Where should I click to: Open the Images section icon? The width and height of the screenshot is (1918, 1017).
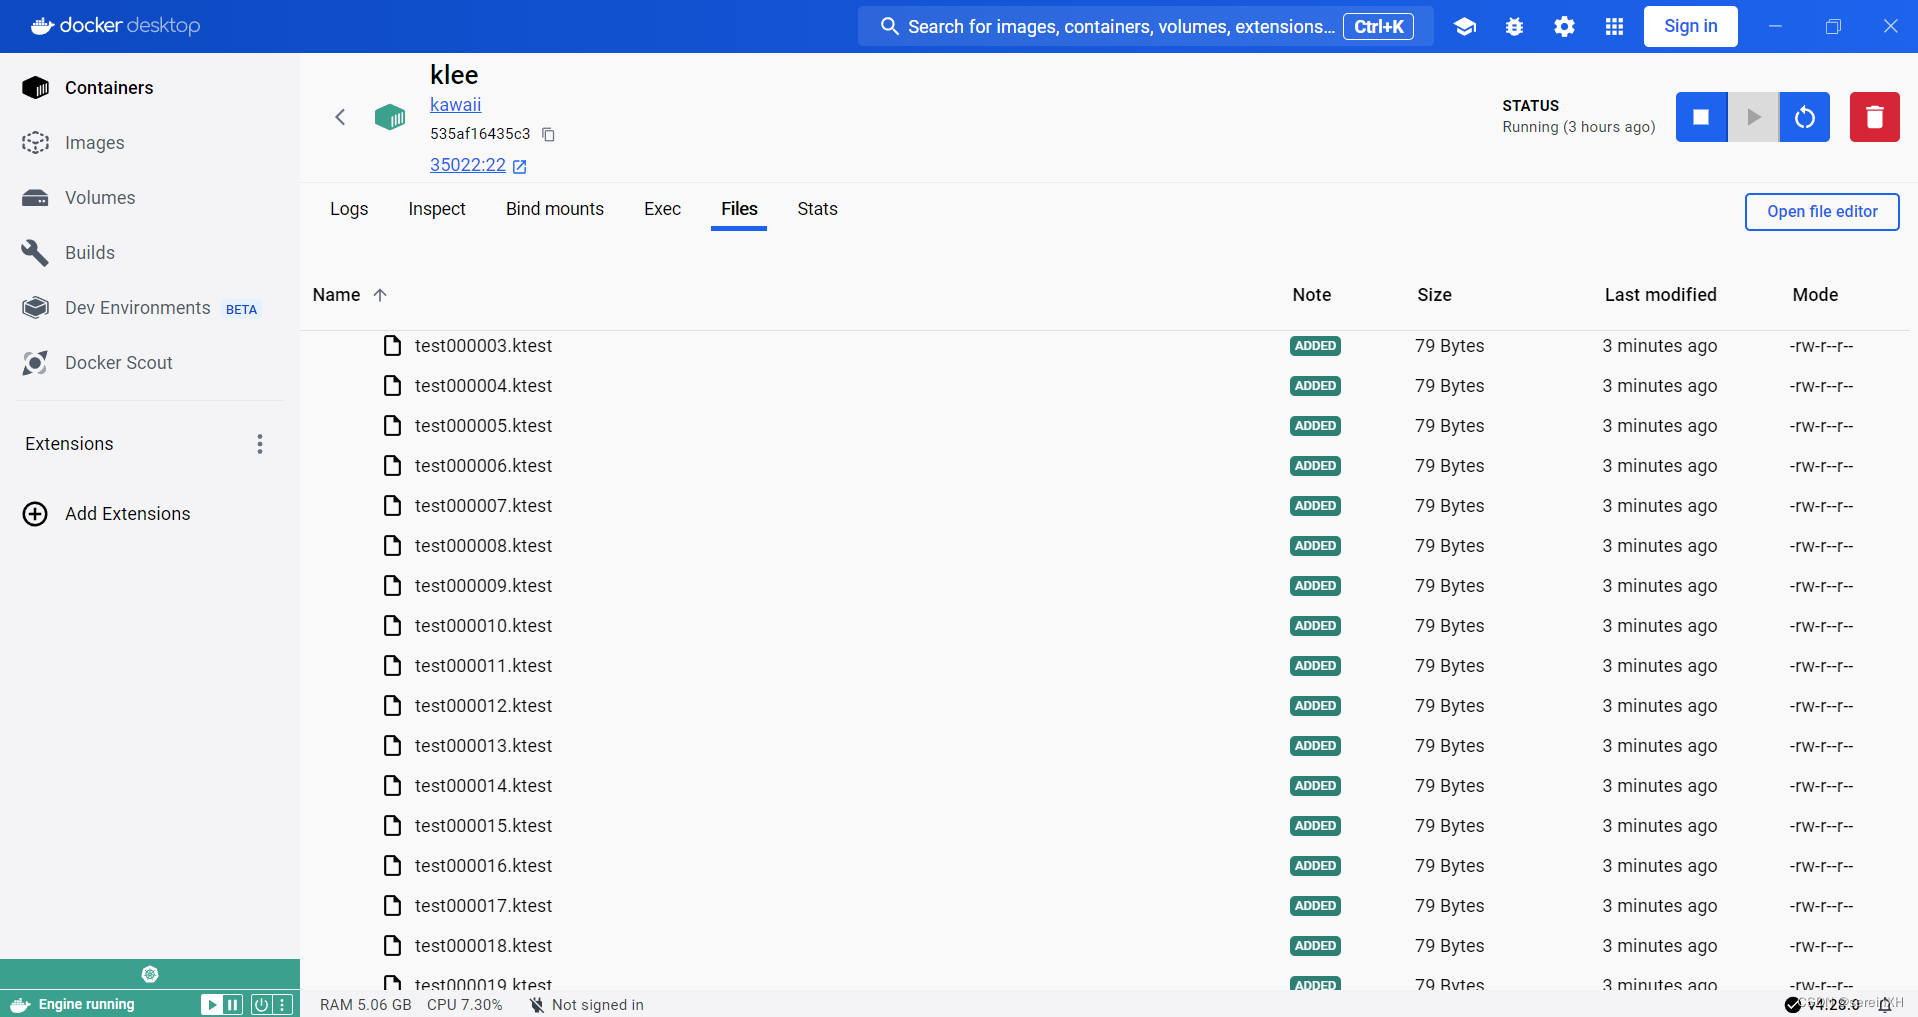click(35, 143)
